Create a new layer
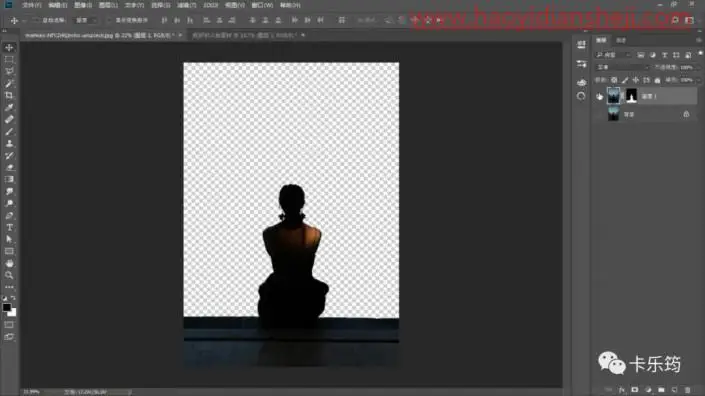 [674, 390]
